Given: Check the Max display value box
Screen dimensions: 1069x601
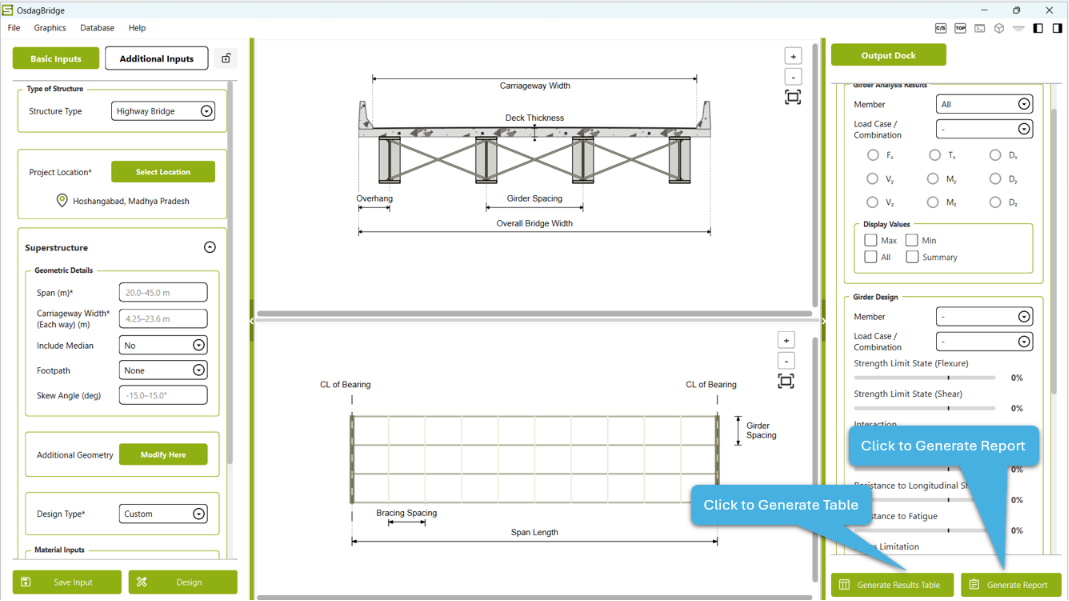Looking at the screenshot, I should (x=871, y=240).
